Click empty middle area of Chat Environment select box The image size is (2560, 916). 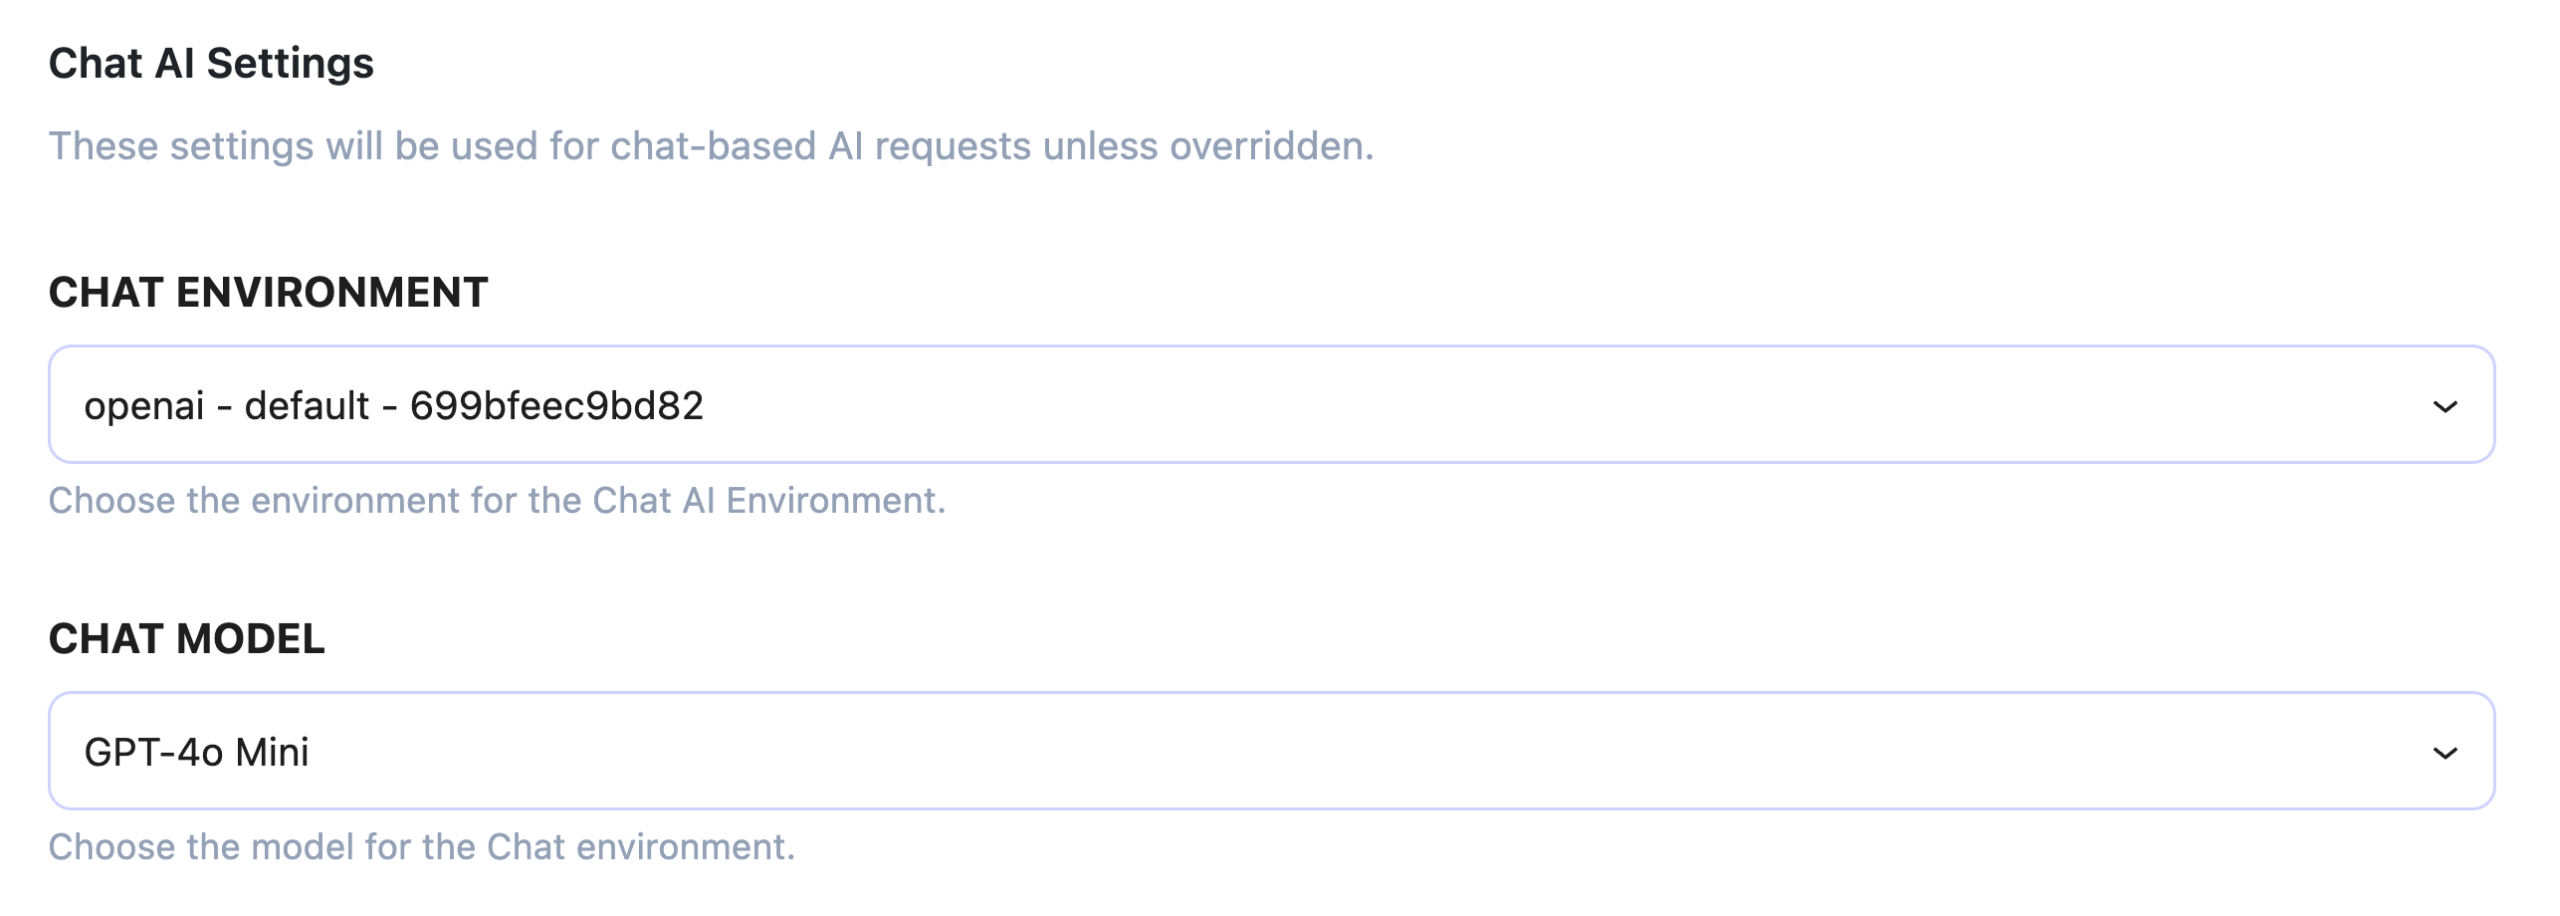point(1500,404)
